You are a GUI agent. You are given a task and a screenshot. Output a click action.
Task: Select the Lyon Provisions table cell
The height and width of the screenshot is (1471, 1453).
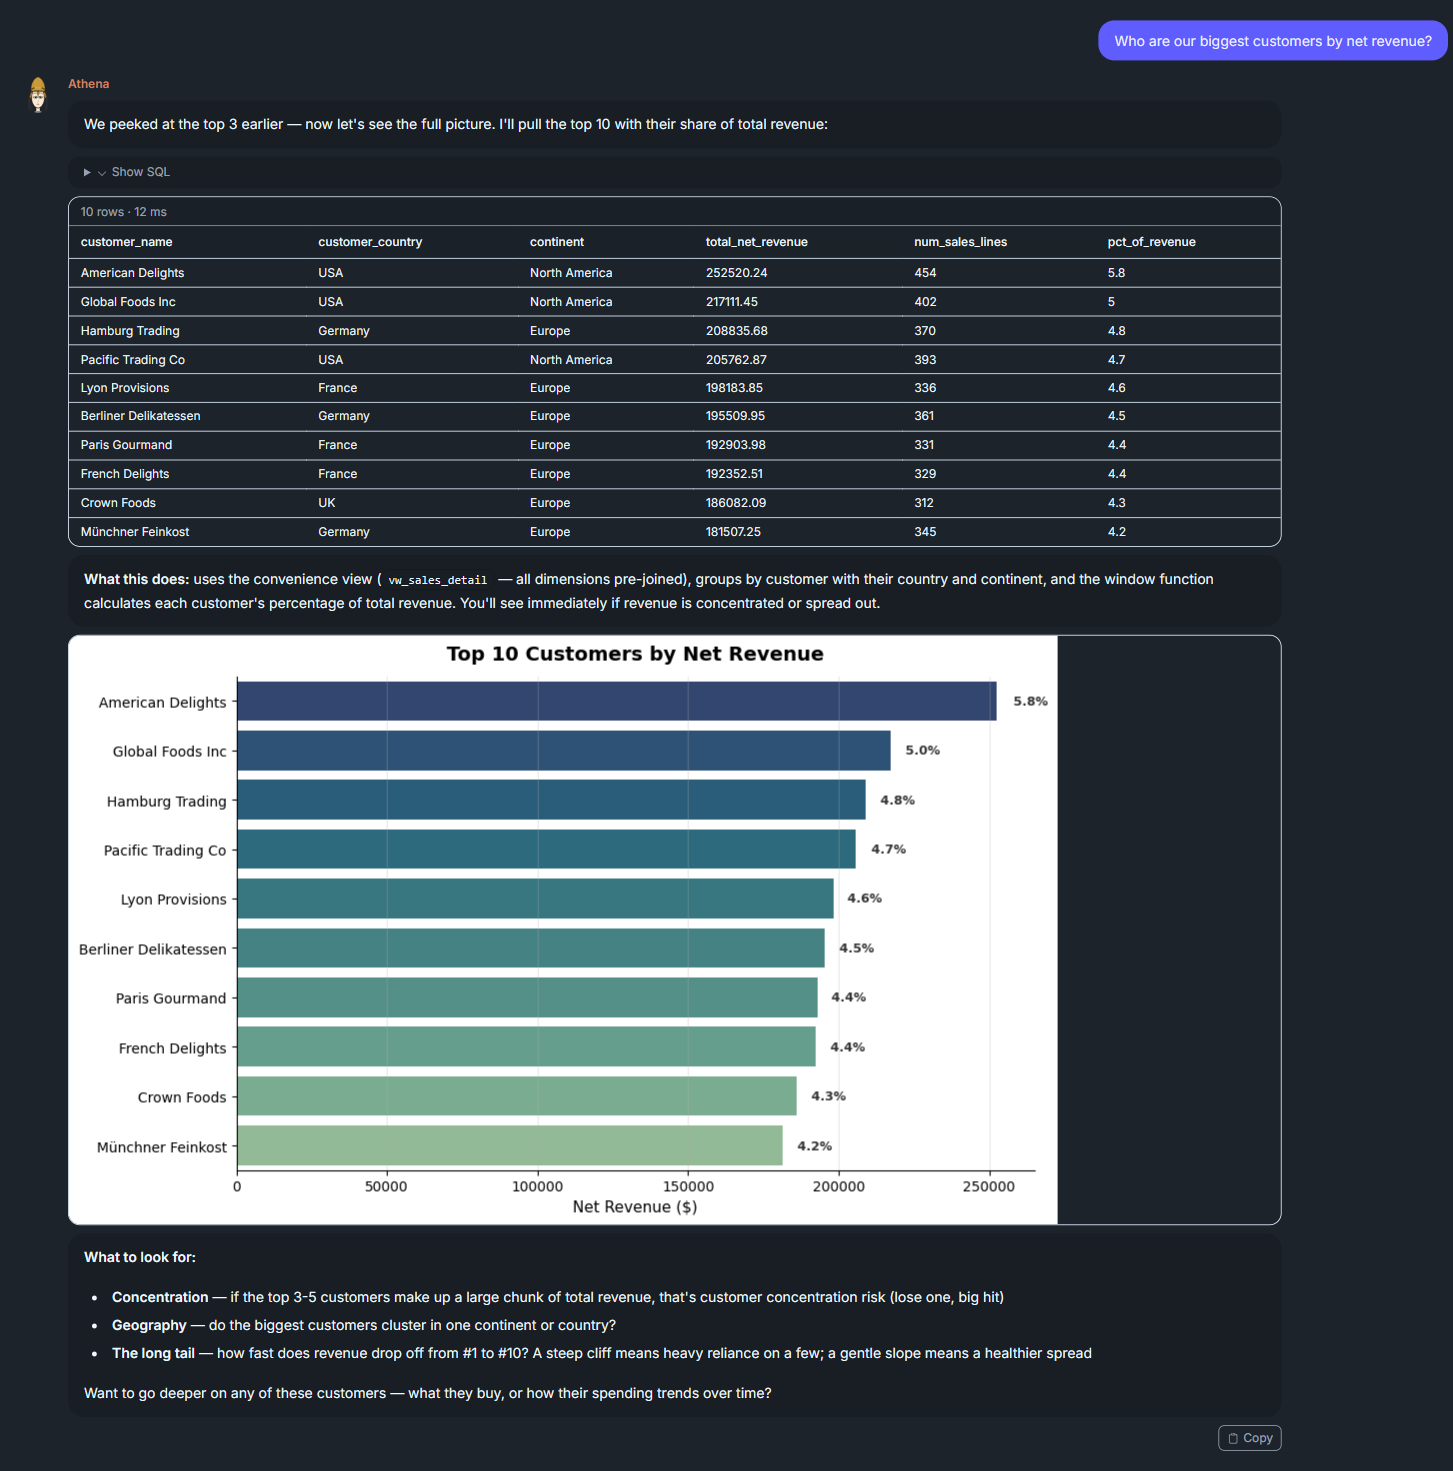click(x=125, y=388)
